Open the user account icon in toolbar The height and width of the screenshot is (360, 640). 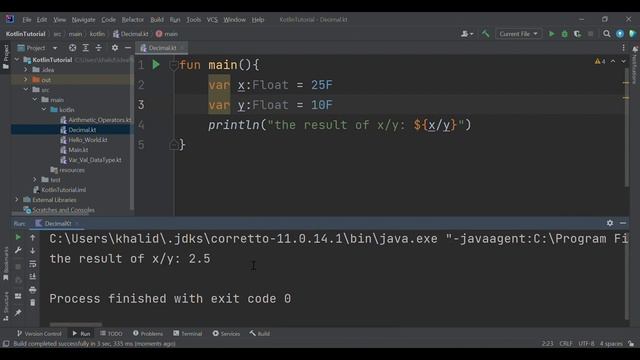(467, 34)
